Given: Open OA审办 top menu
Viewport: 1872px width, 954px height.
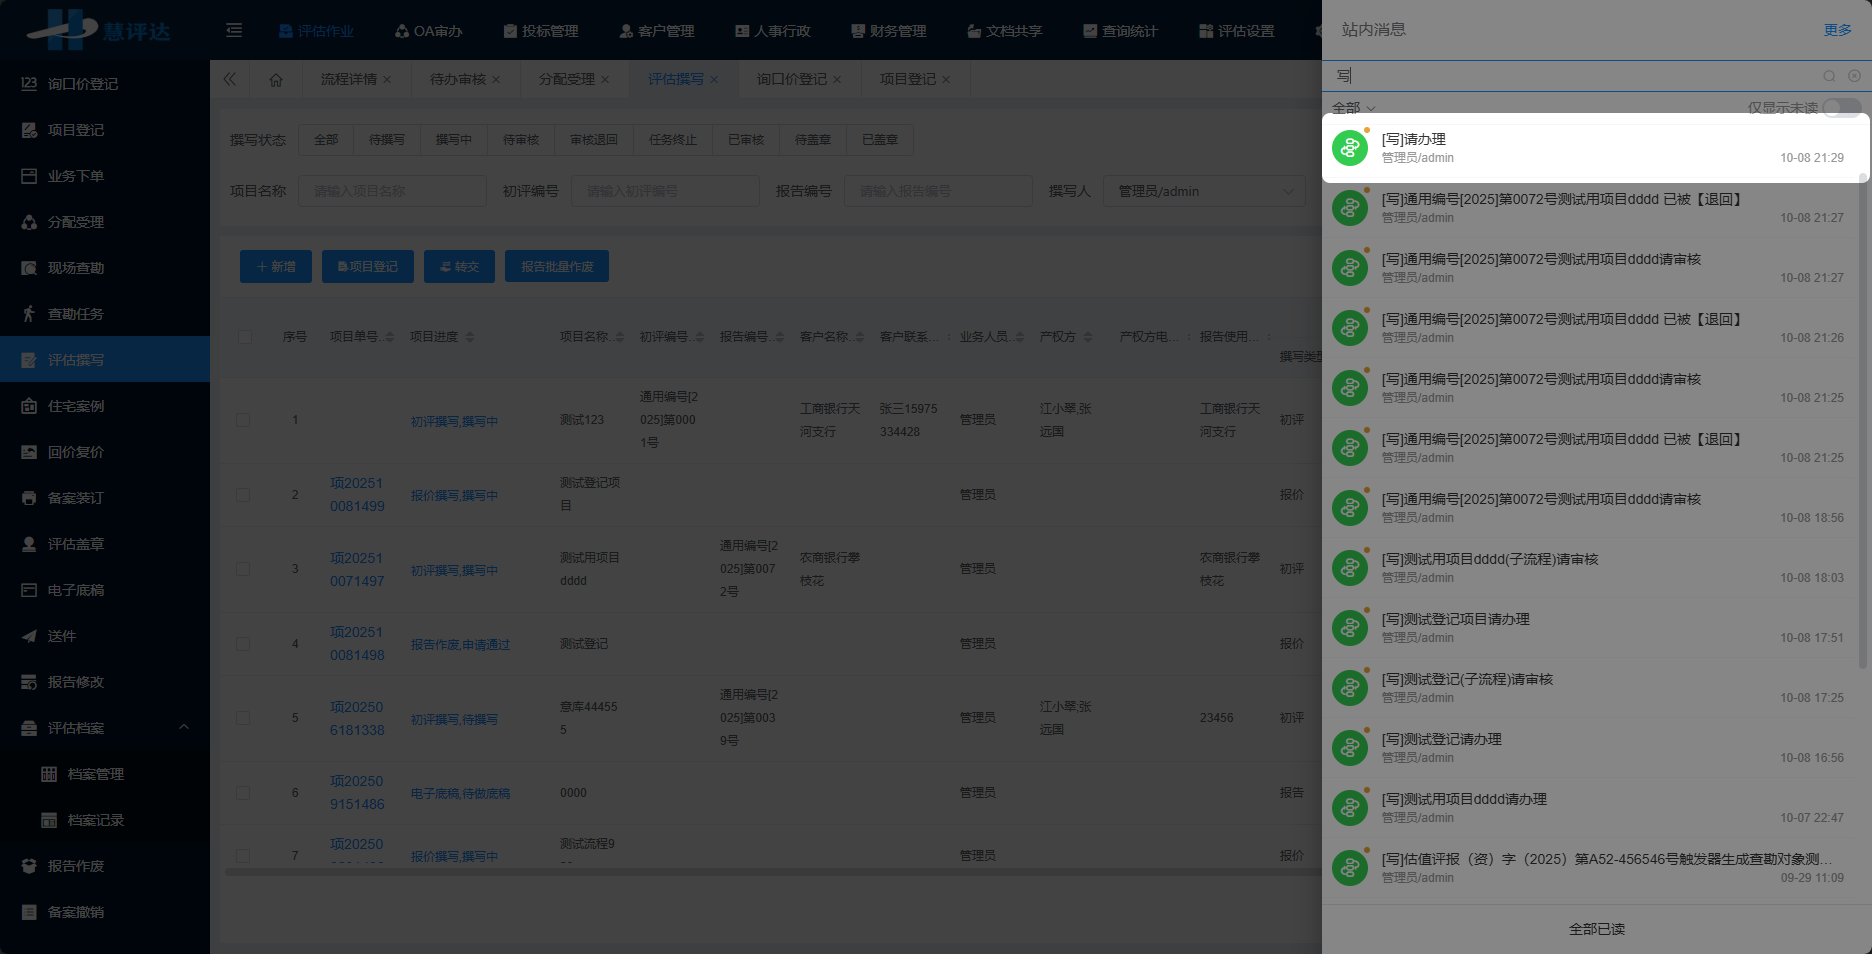Looking at the screenshot, I should 429,31.
